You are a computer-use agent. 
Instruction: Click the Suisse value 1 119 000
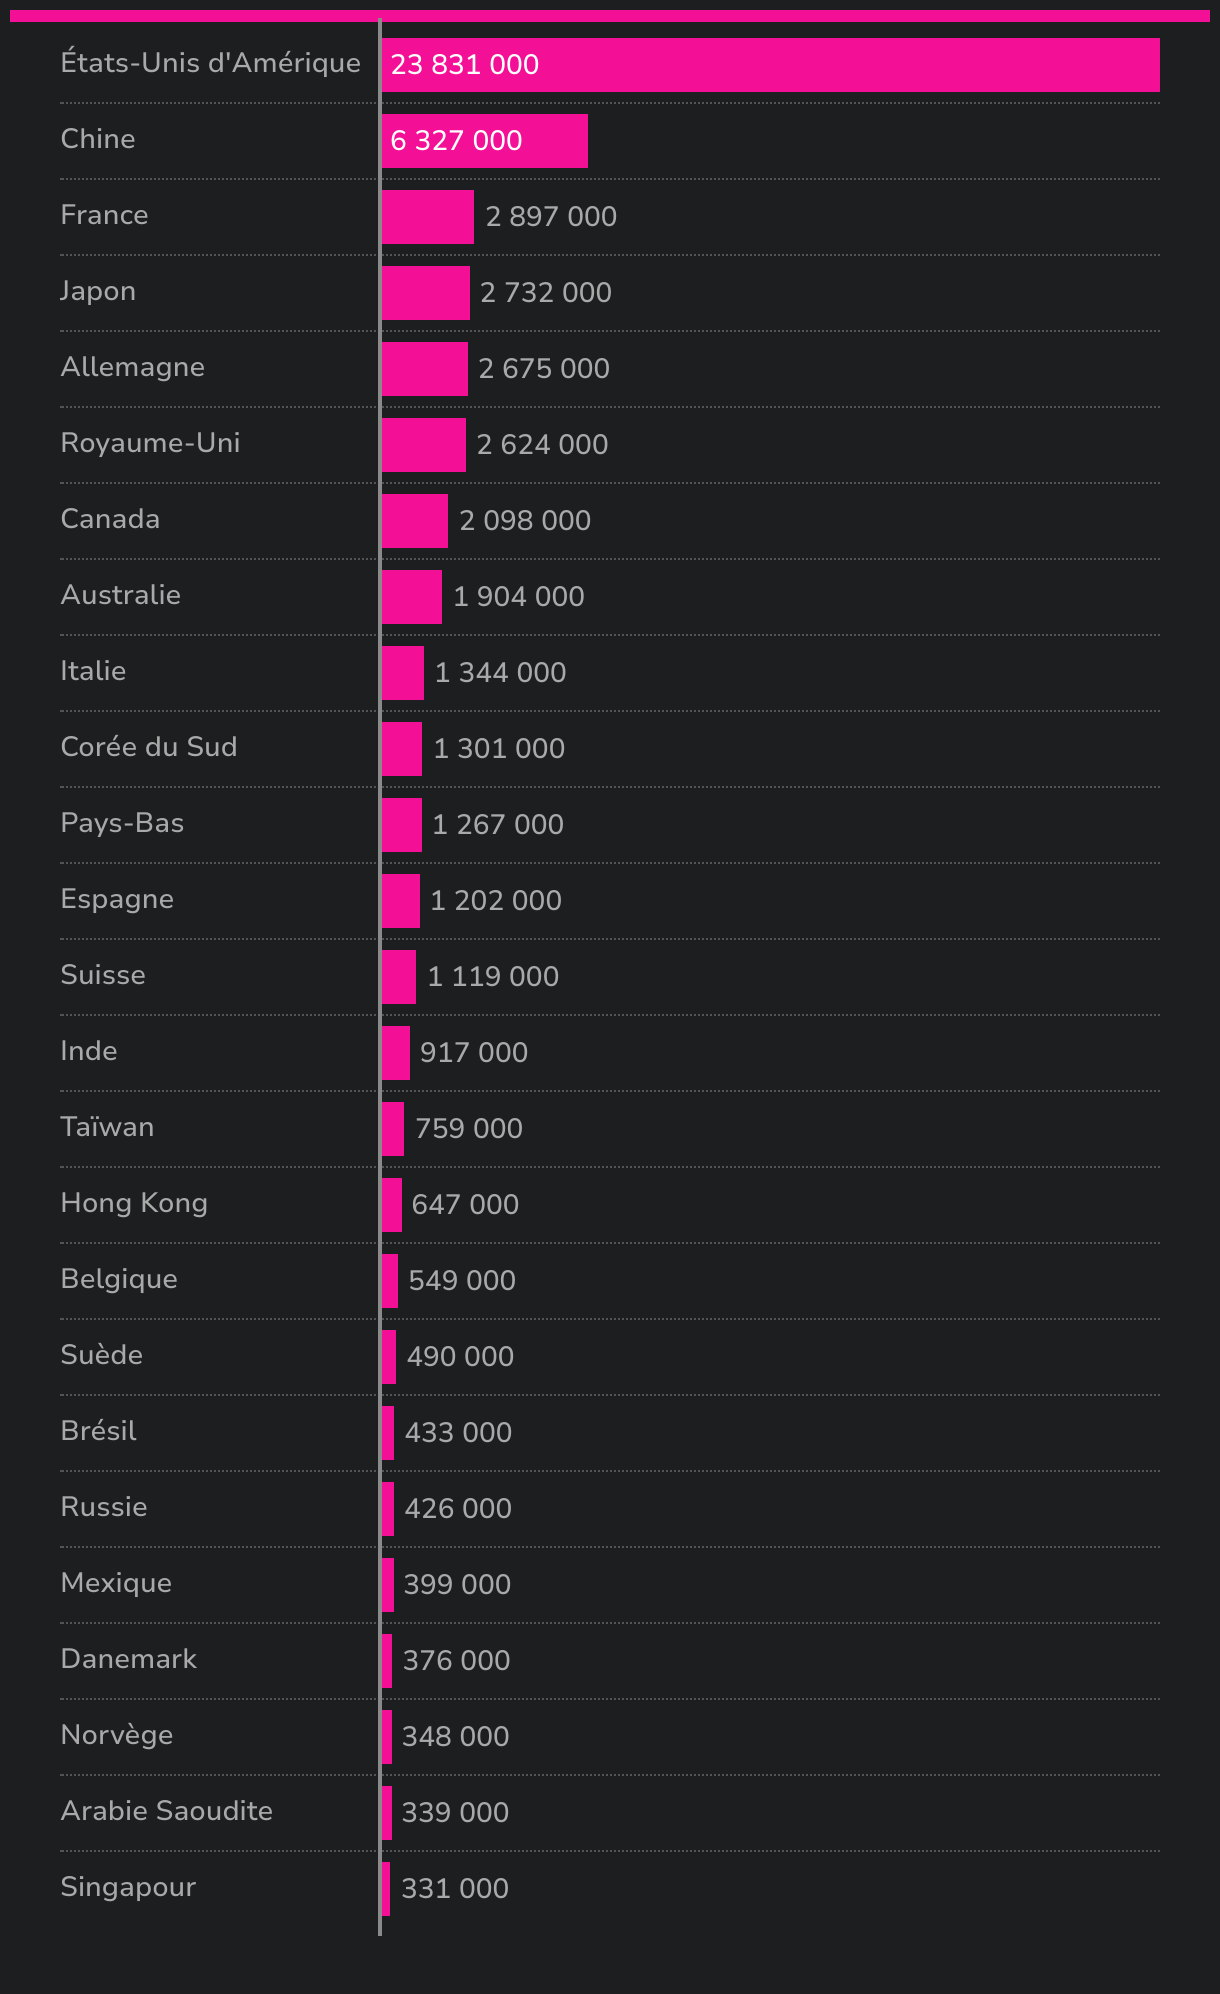point(493,977)
